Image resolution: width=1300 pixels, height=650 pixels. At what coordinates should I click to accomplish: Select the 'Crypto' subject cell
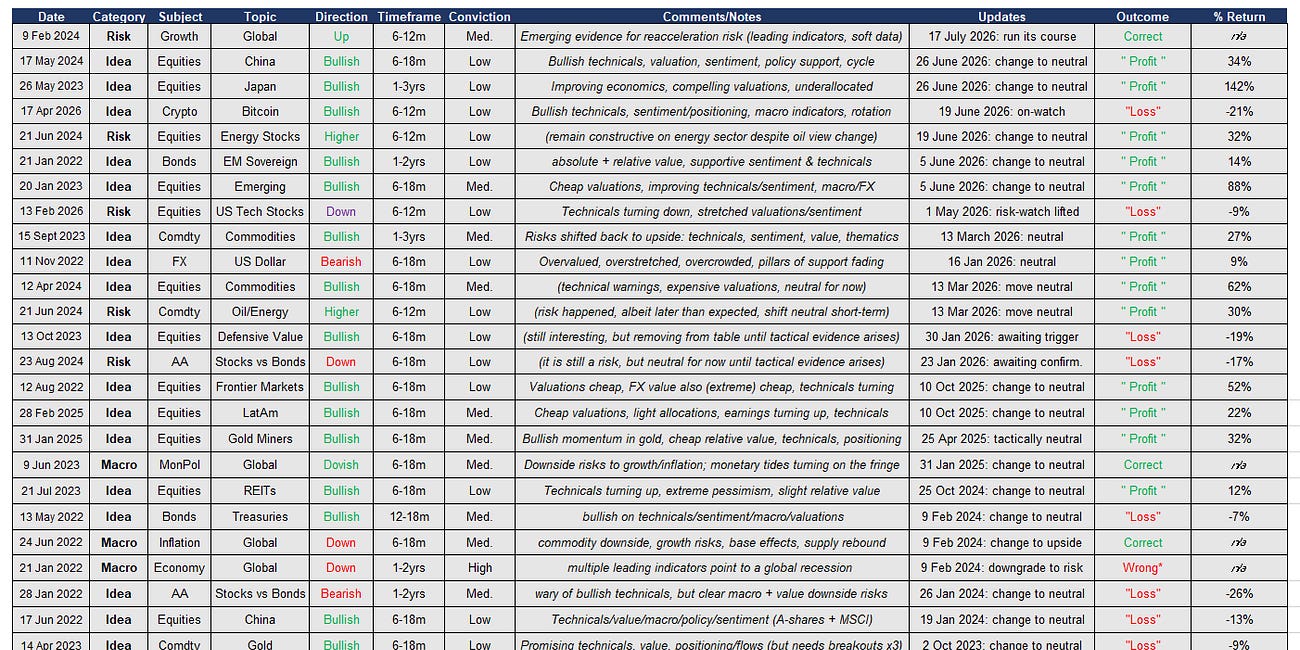click(180, 111)
